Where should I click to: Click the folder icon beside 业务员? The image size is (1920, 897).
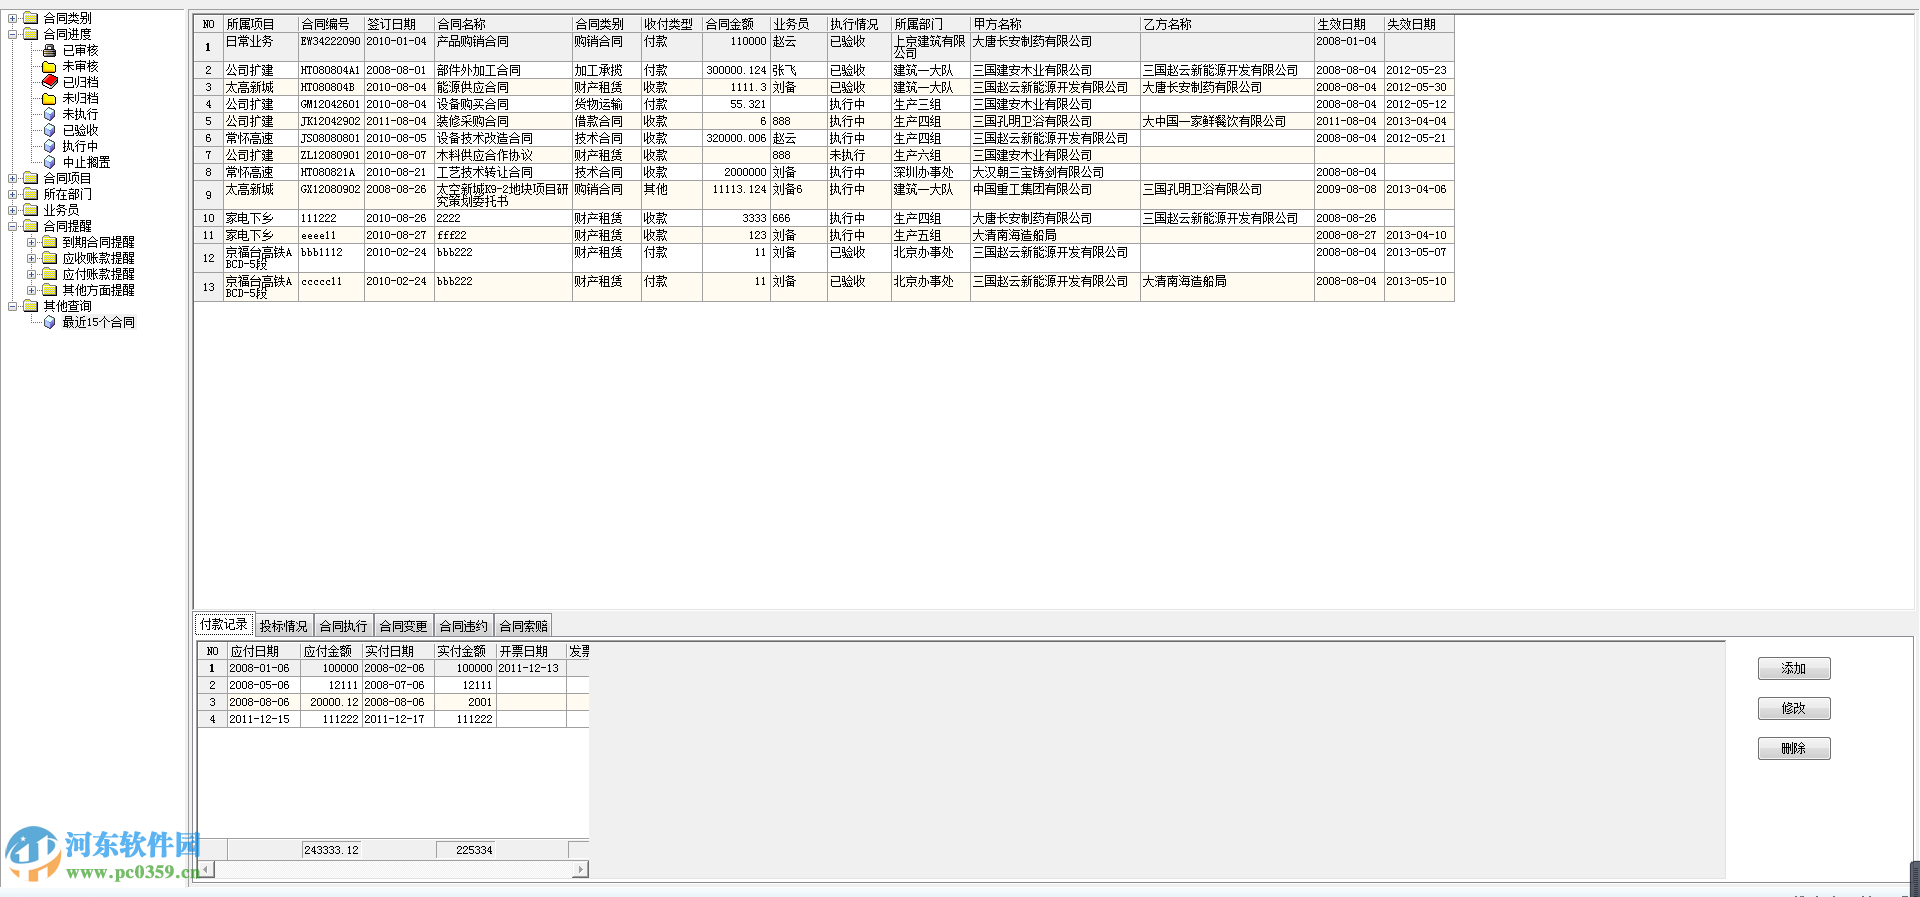tap(30, 210)
